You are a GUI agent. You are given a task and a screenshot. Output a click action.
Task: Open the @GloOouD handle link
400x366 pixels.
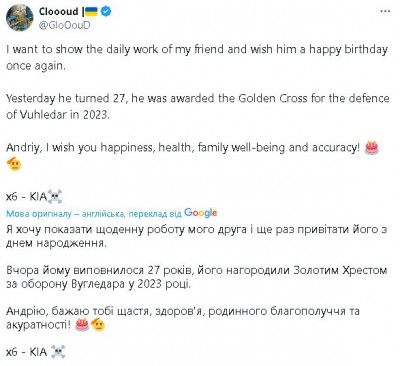pos(64,25)
